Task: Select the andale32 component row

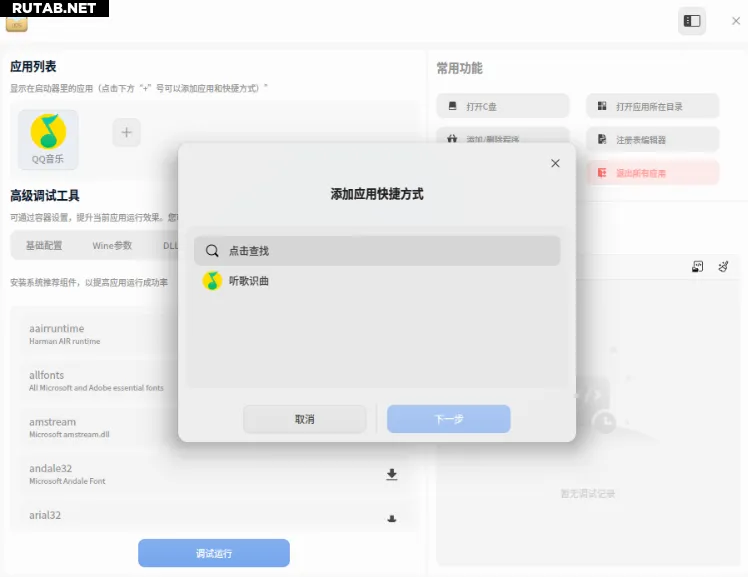Action: coord(215,474)
